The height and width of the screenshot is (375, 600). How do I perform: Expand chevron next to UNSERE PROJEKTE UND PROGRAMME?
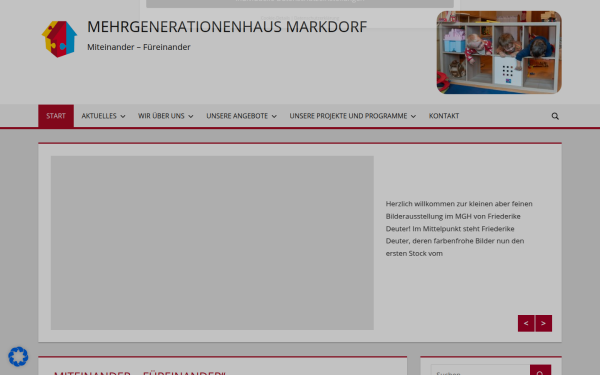coord(413,116)
